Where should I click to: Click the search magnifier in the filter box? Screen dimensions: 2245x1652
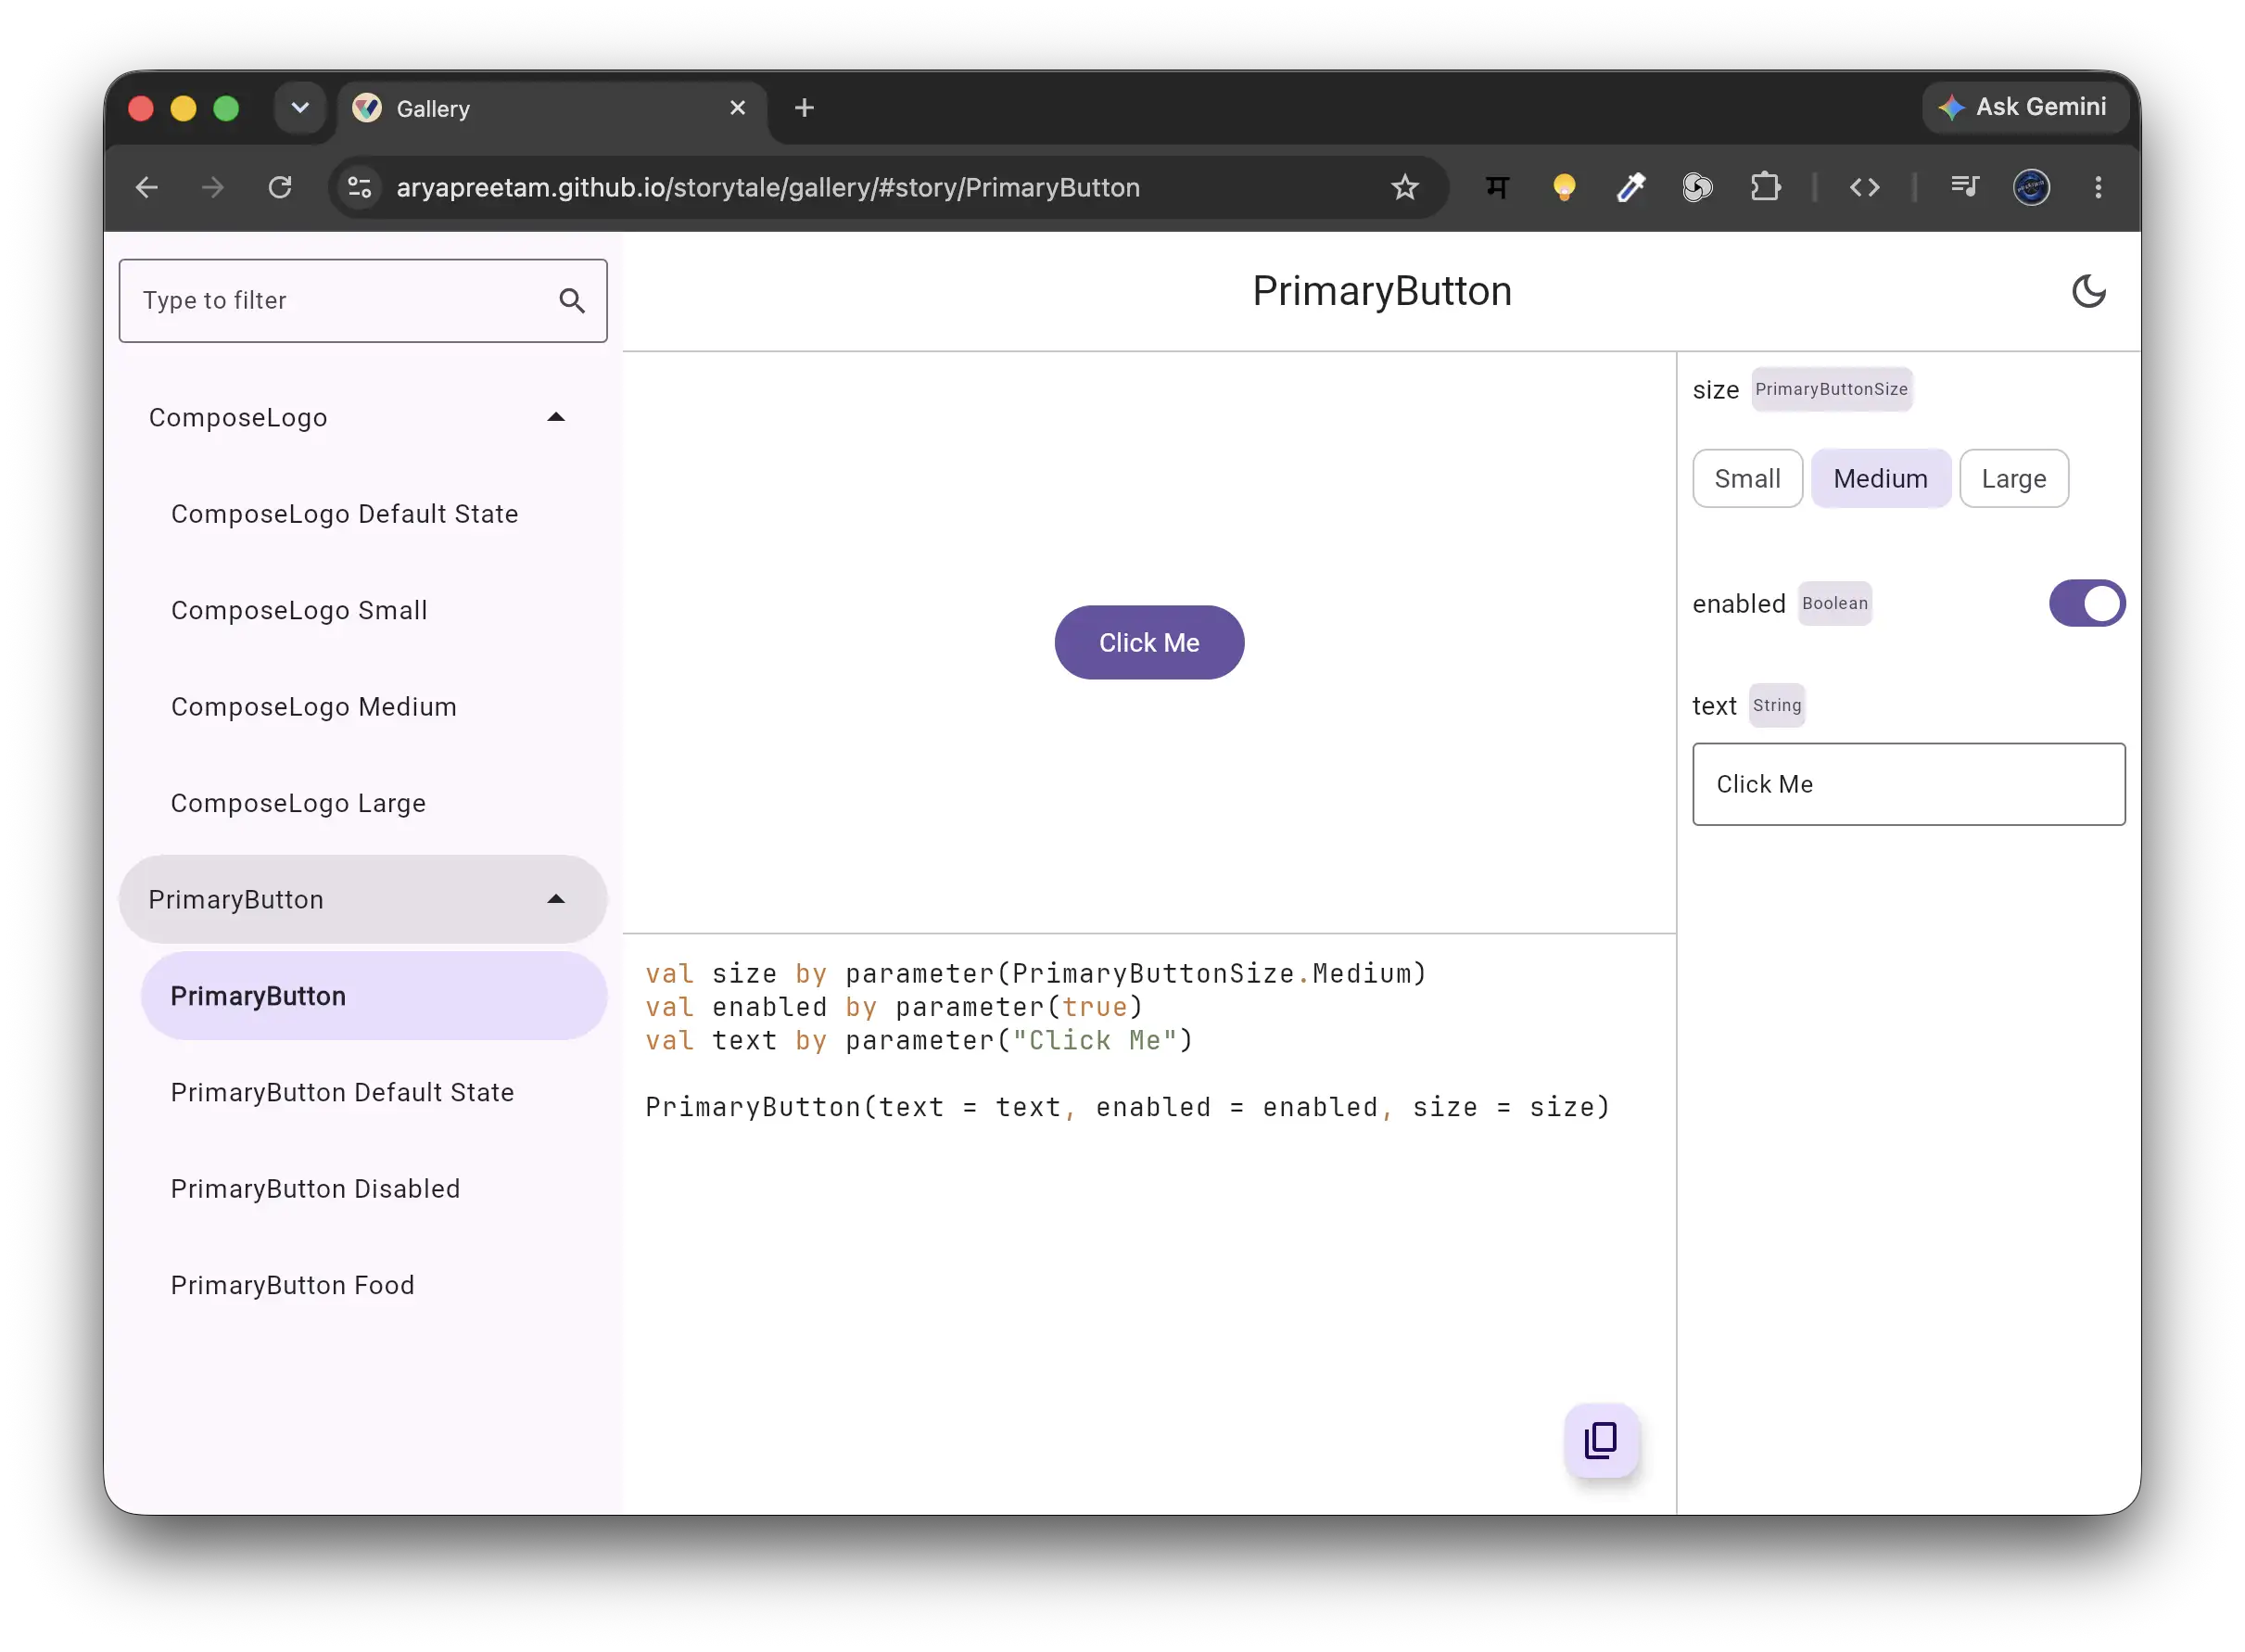pos(571,300)
